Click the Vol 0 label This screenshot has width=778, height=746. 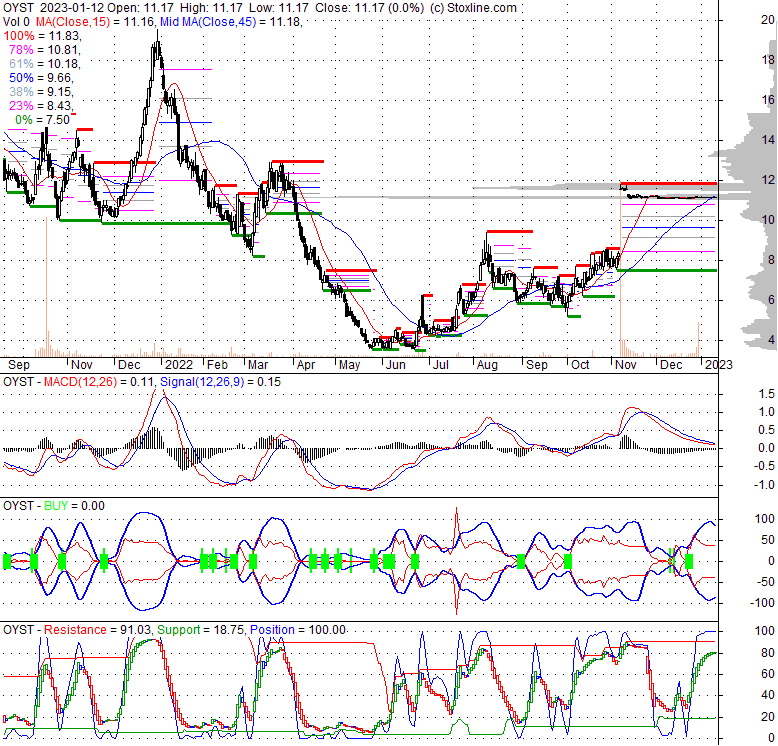16,22
